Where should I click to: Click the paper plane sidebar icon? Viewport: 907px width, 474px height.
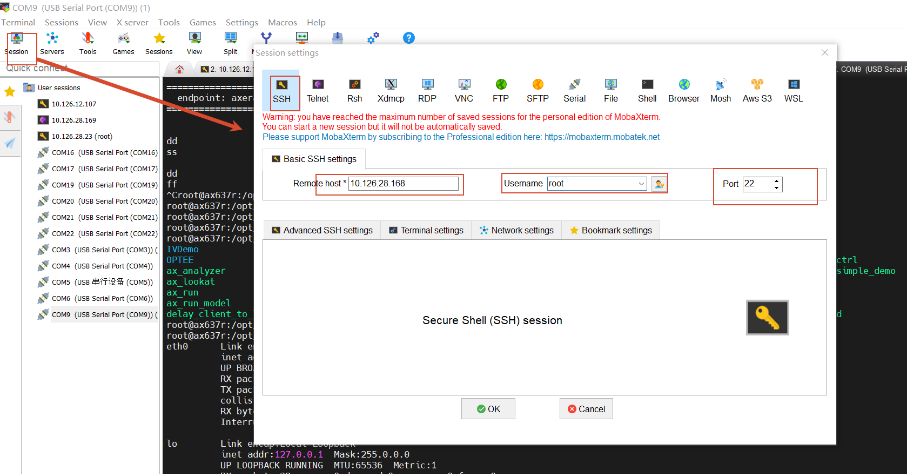pos(10,143)
